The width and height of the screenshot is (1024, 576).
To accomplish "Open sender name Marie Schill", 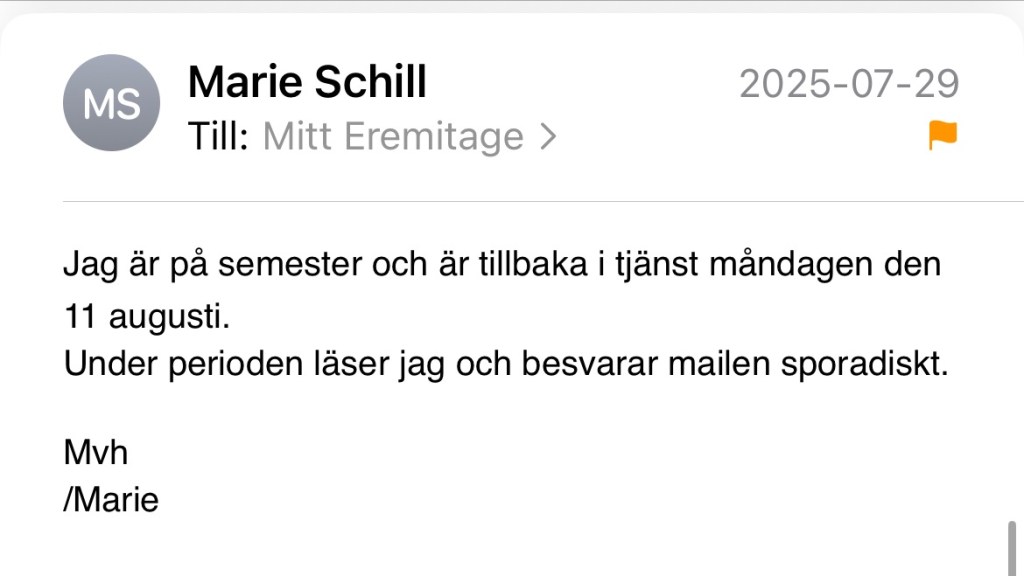I will tap(307, 82).
